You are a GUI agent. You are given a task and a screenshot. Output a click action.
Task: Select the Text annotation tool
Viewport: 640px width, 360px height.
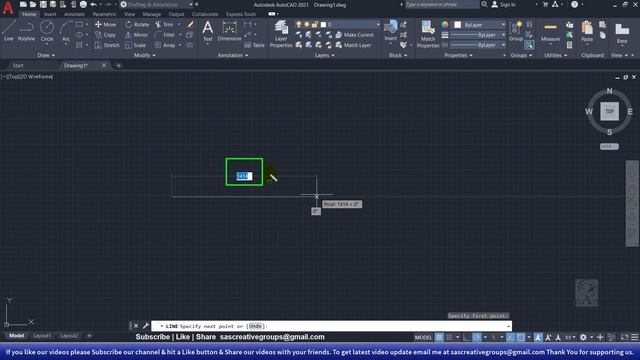[207, 31]
